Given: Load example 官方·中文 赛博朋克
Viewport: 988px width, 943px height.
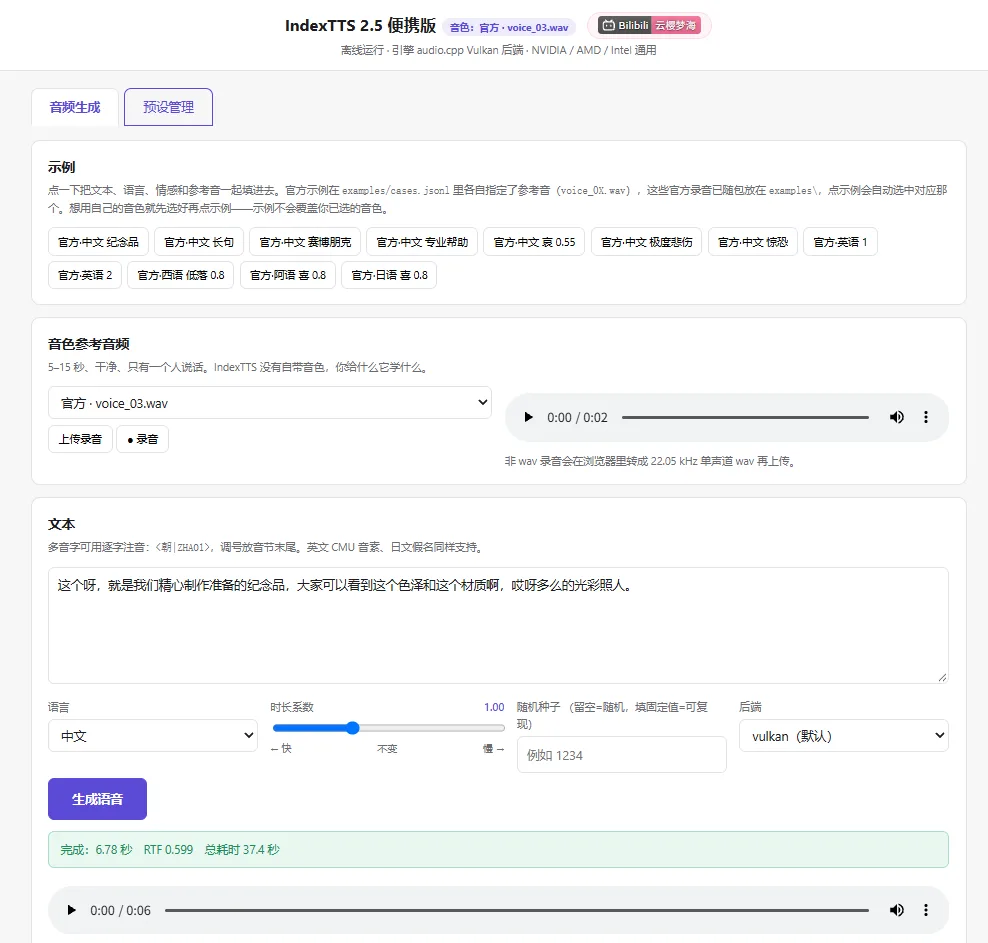Looking at the screenshot, I should [x=305, y=242].
